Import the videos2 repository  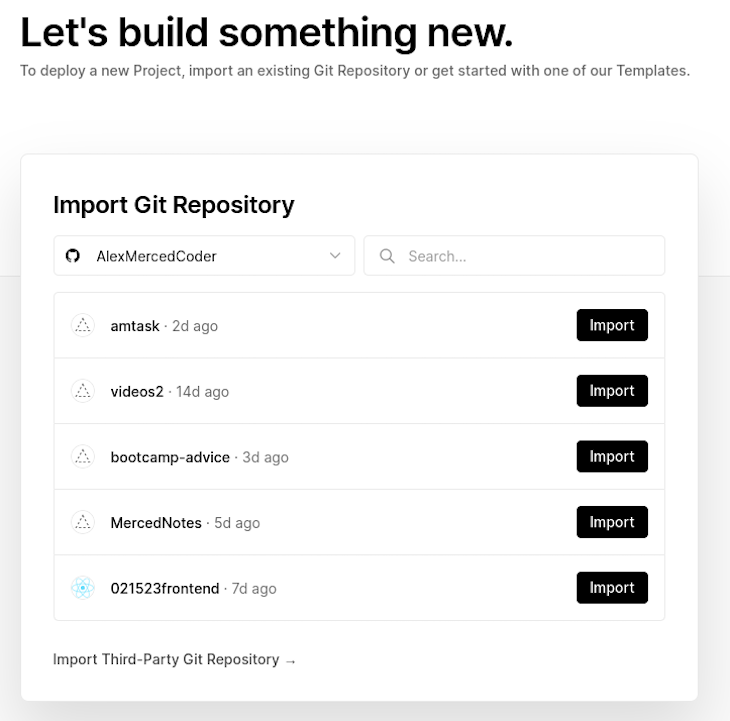coord(612,391)
